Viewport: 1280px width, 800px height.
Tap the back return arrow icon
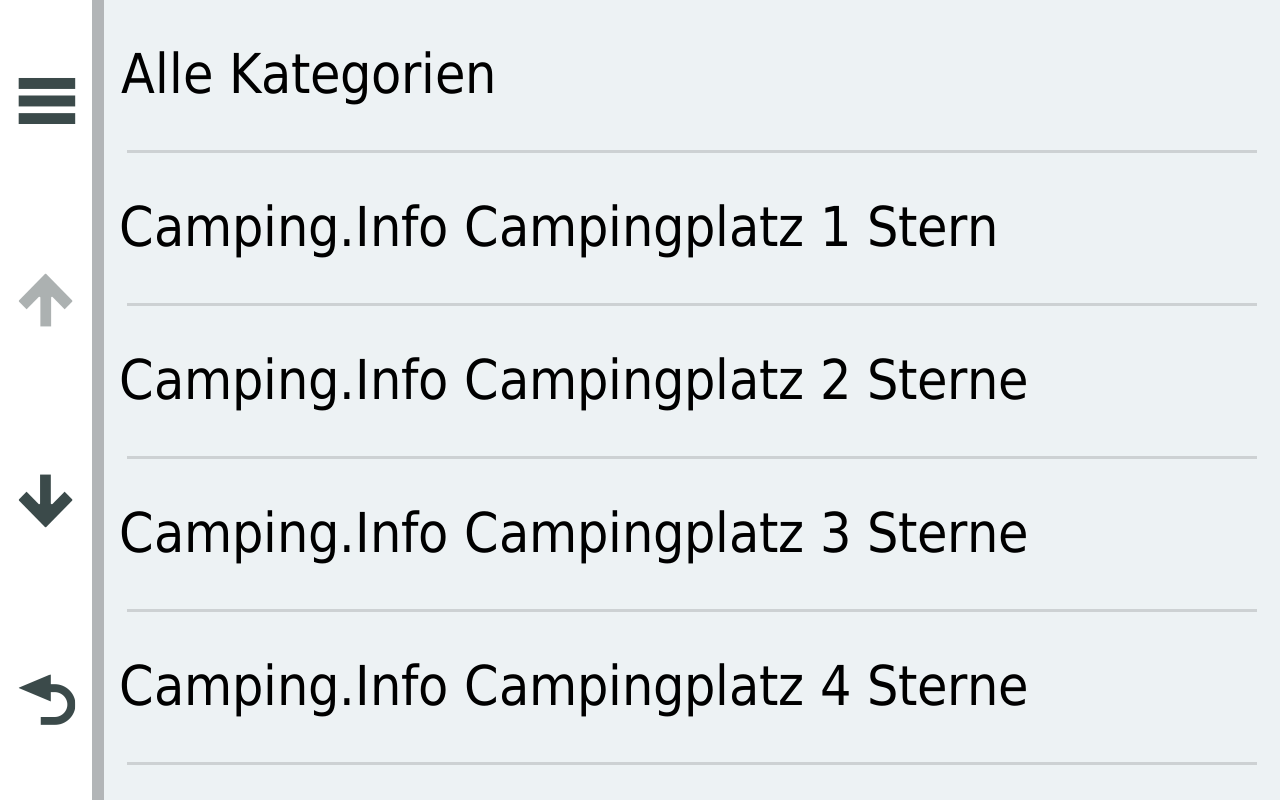point(47,699)
